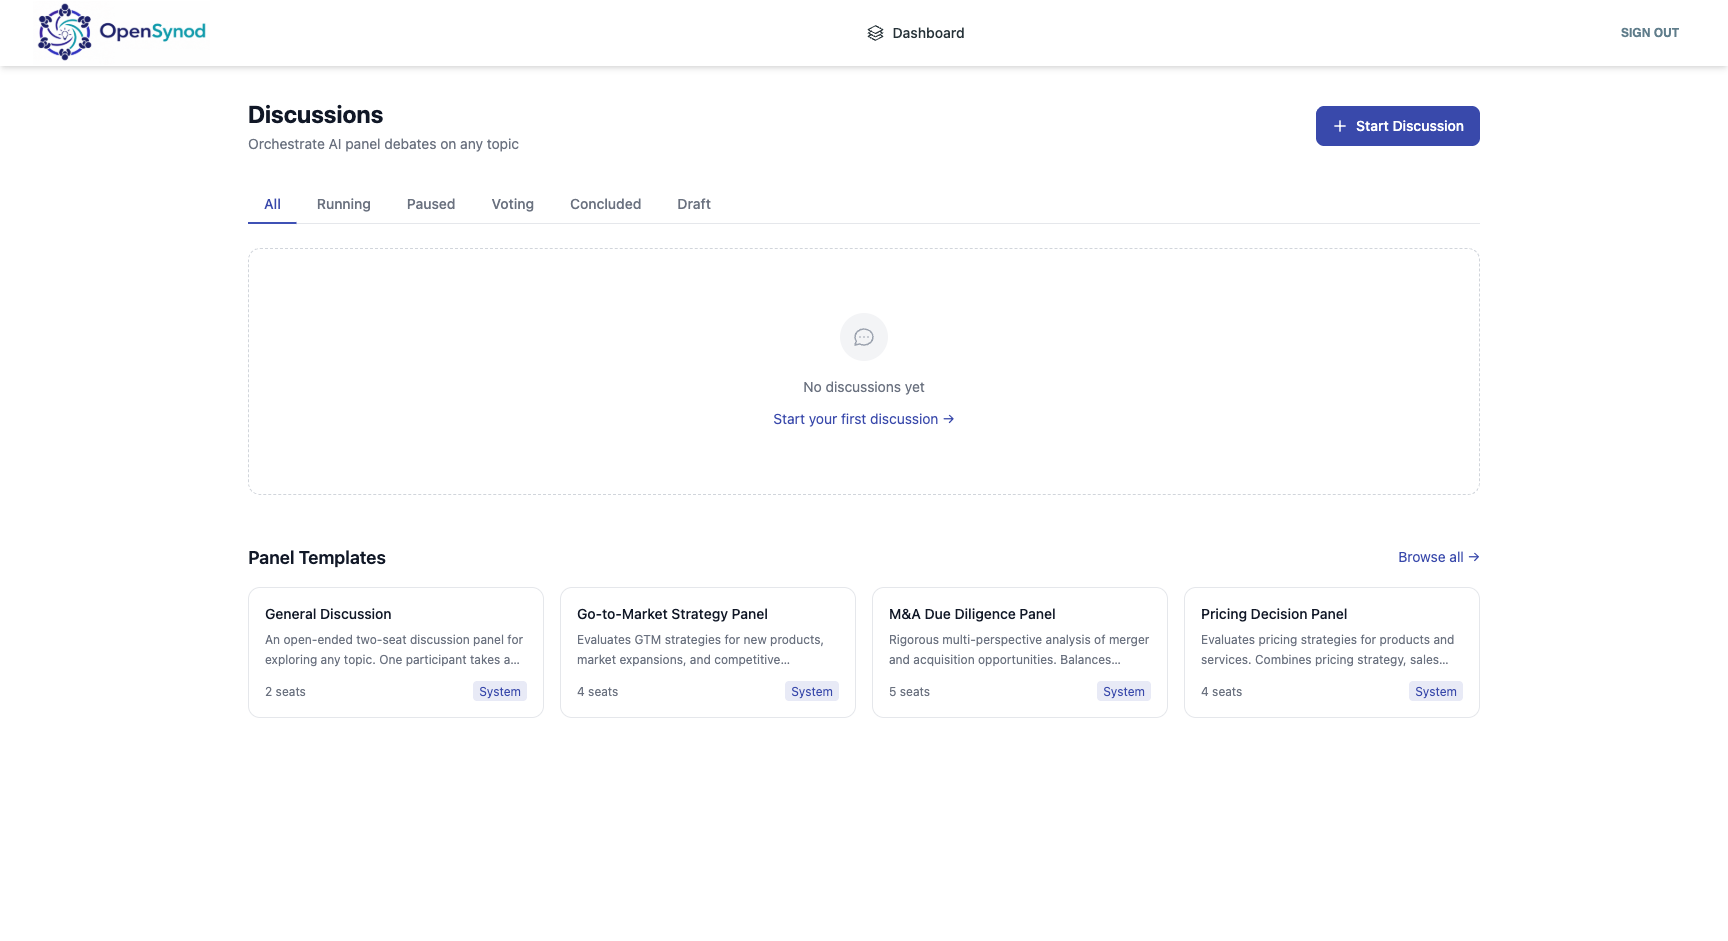This screenshot has height=941, width=1728.
Task: Click the chat bubble empty-state icon
Action: (x=864, y=337)
